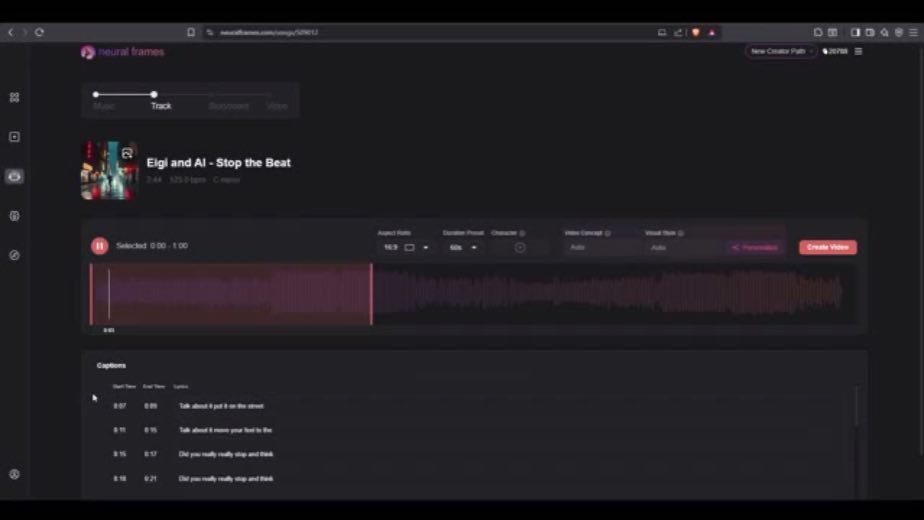924x520 pixels.
Task: Open the bottom sidebar account icon
Action: click(x=15, y=474)
